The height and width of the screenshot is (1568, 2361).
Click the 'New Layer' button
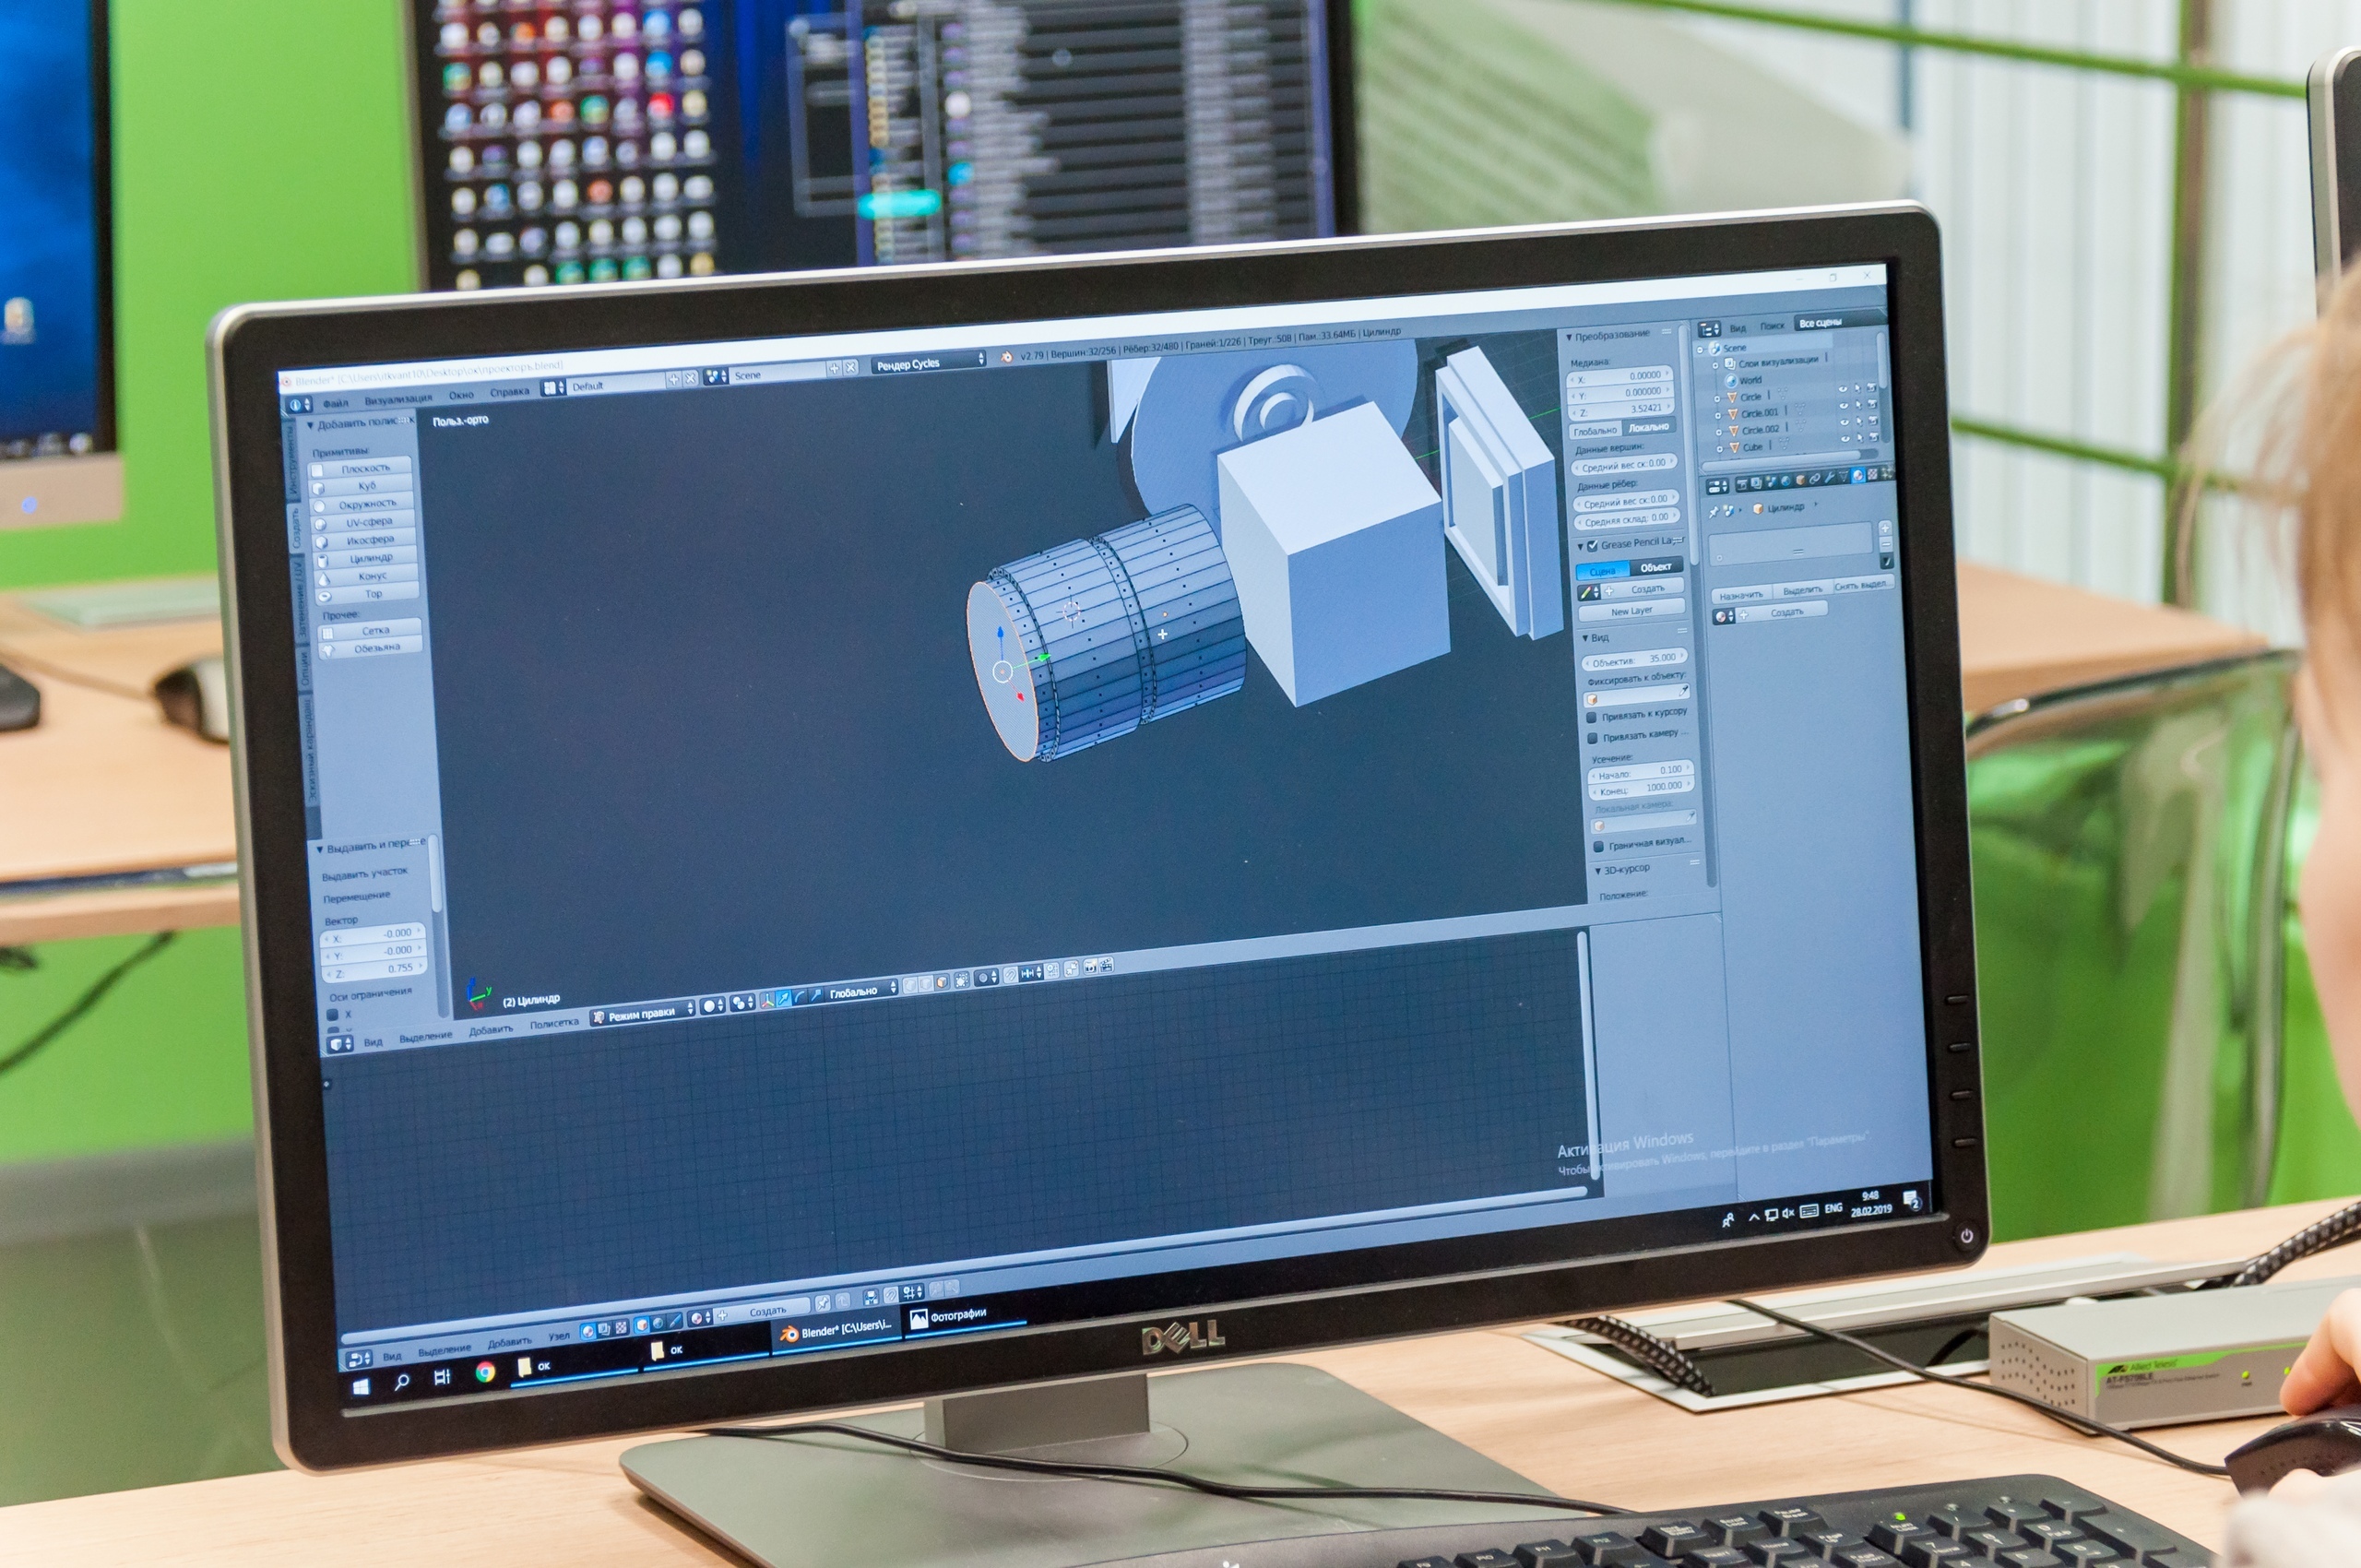1631,610
